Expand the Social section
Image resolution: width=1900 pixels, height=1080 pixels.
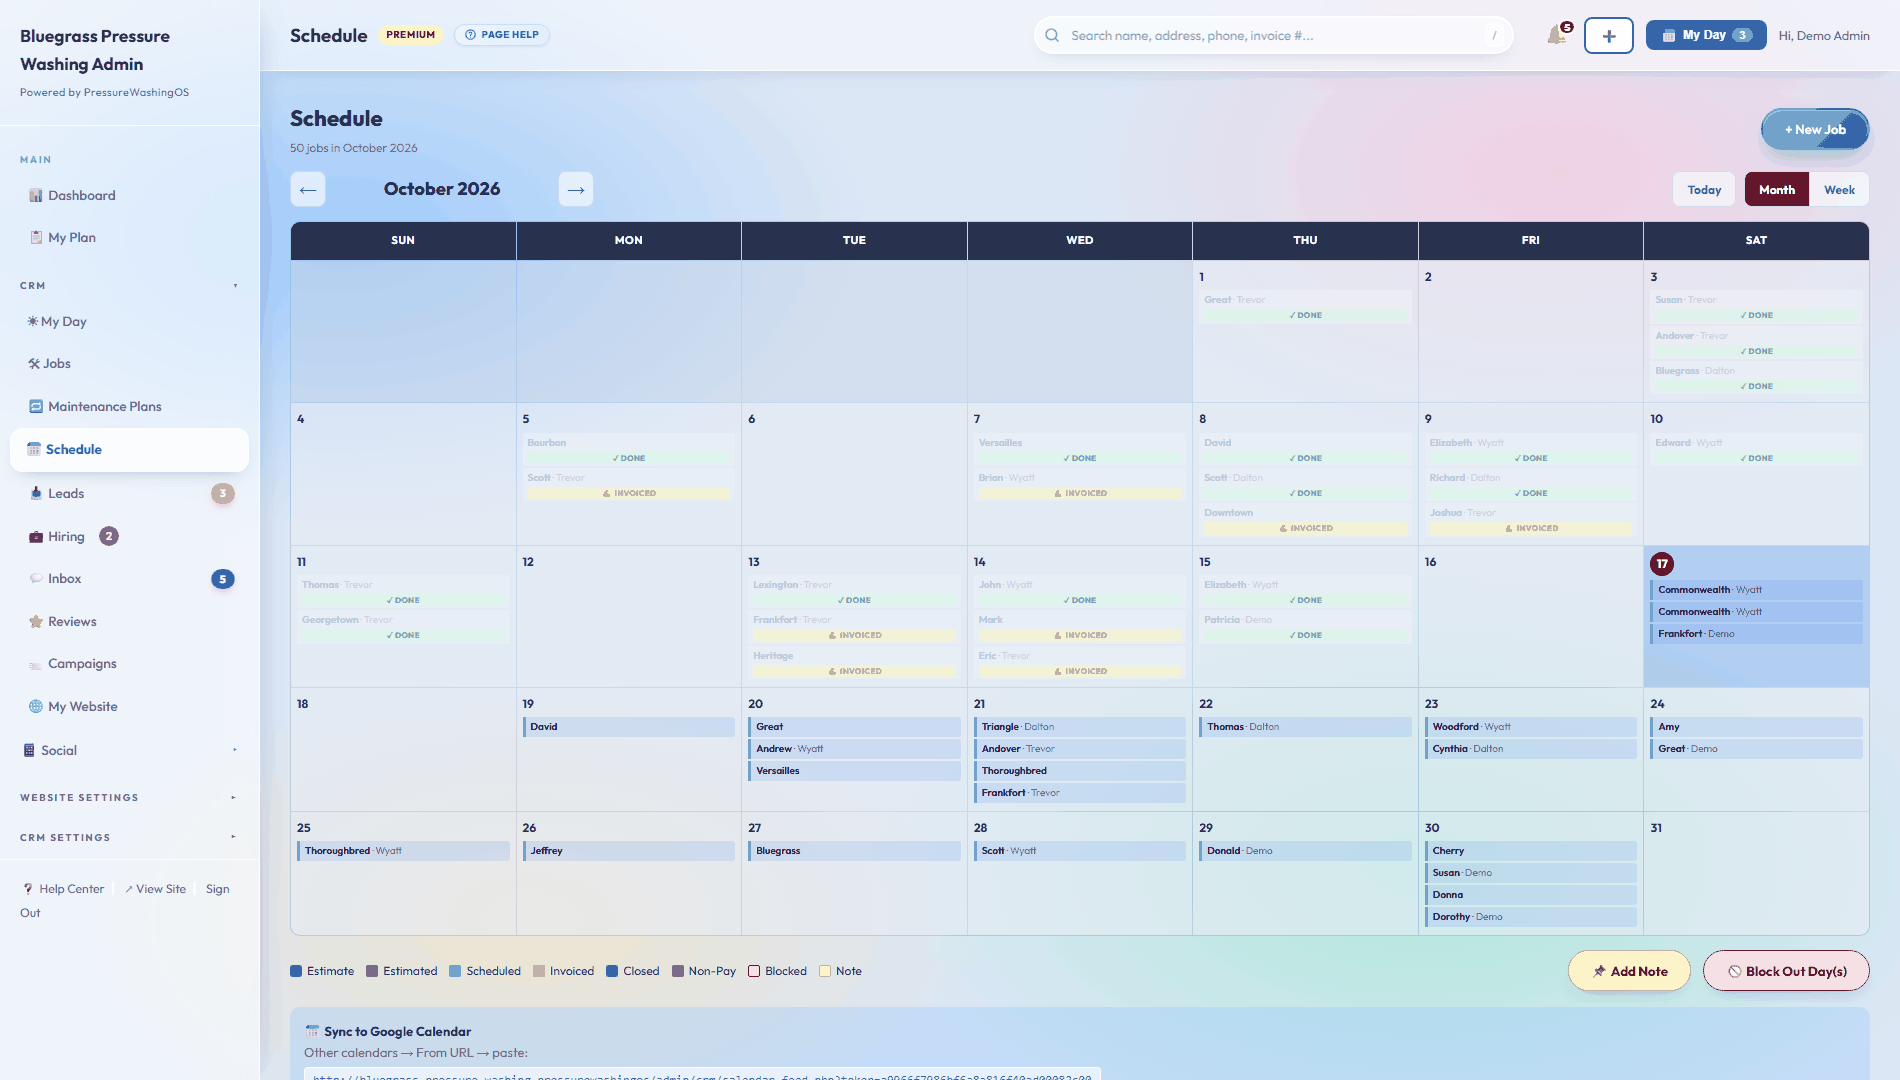point(129,750)
